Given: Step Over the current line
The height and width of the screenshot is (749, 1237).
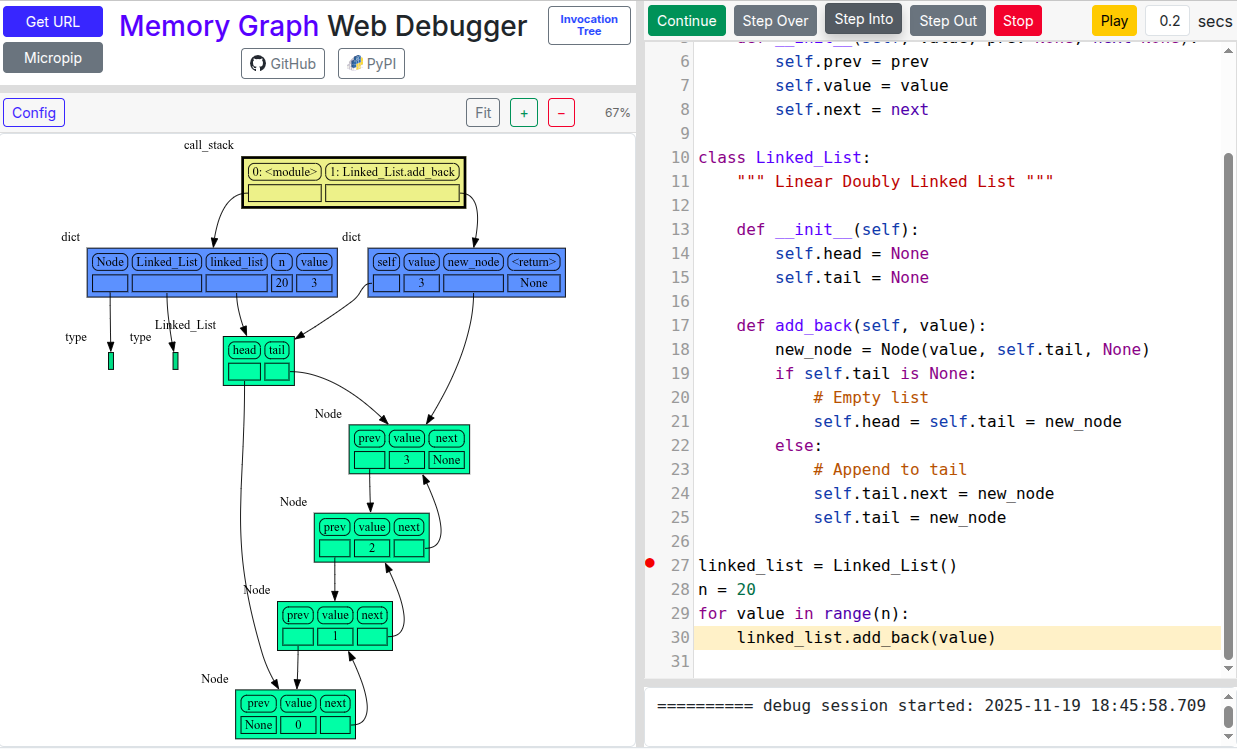Looking at the screenshot, I should pyautogui.click(x=775, y=21).
